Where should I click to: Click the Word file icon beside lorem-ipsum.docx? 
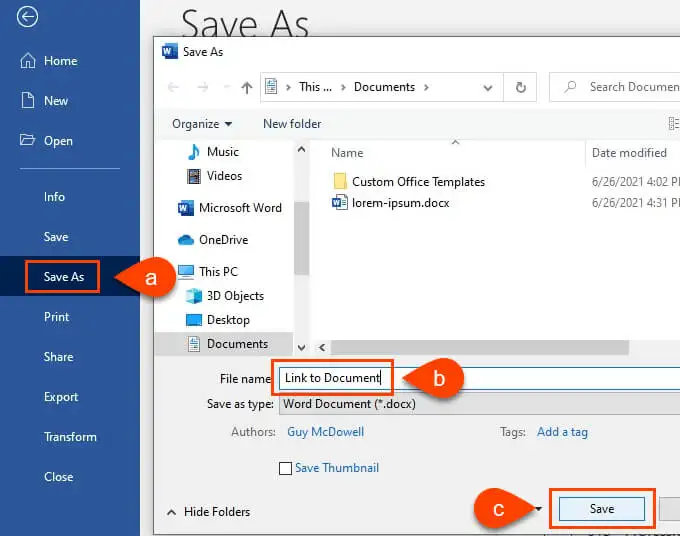point(340,203)
